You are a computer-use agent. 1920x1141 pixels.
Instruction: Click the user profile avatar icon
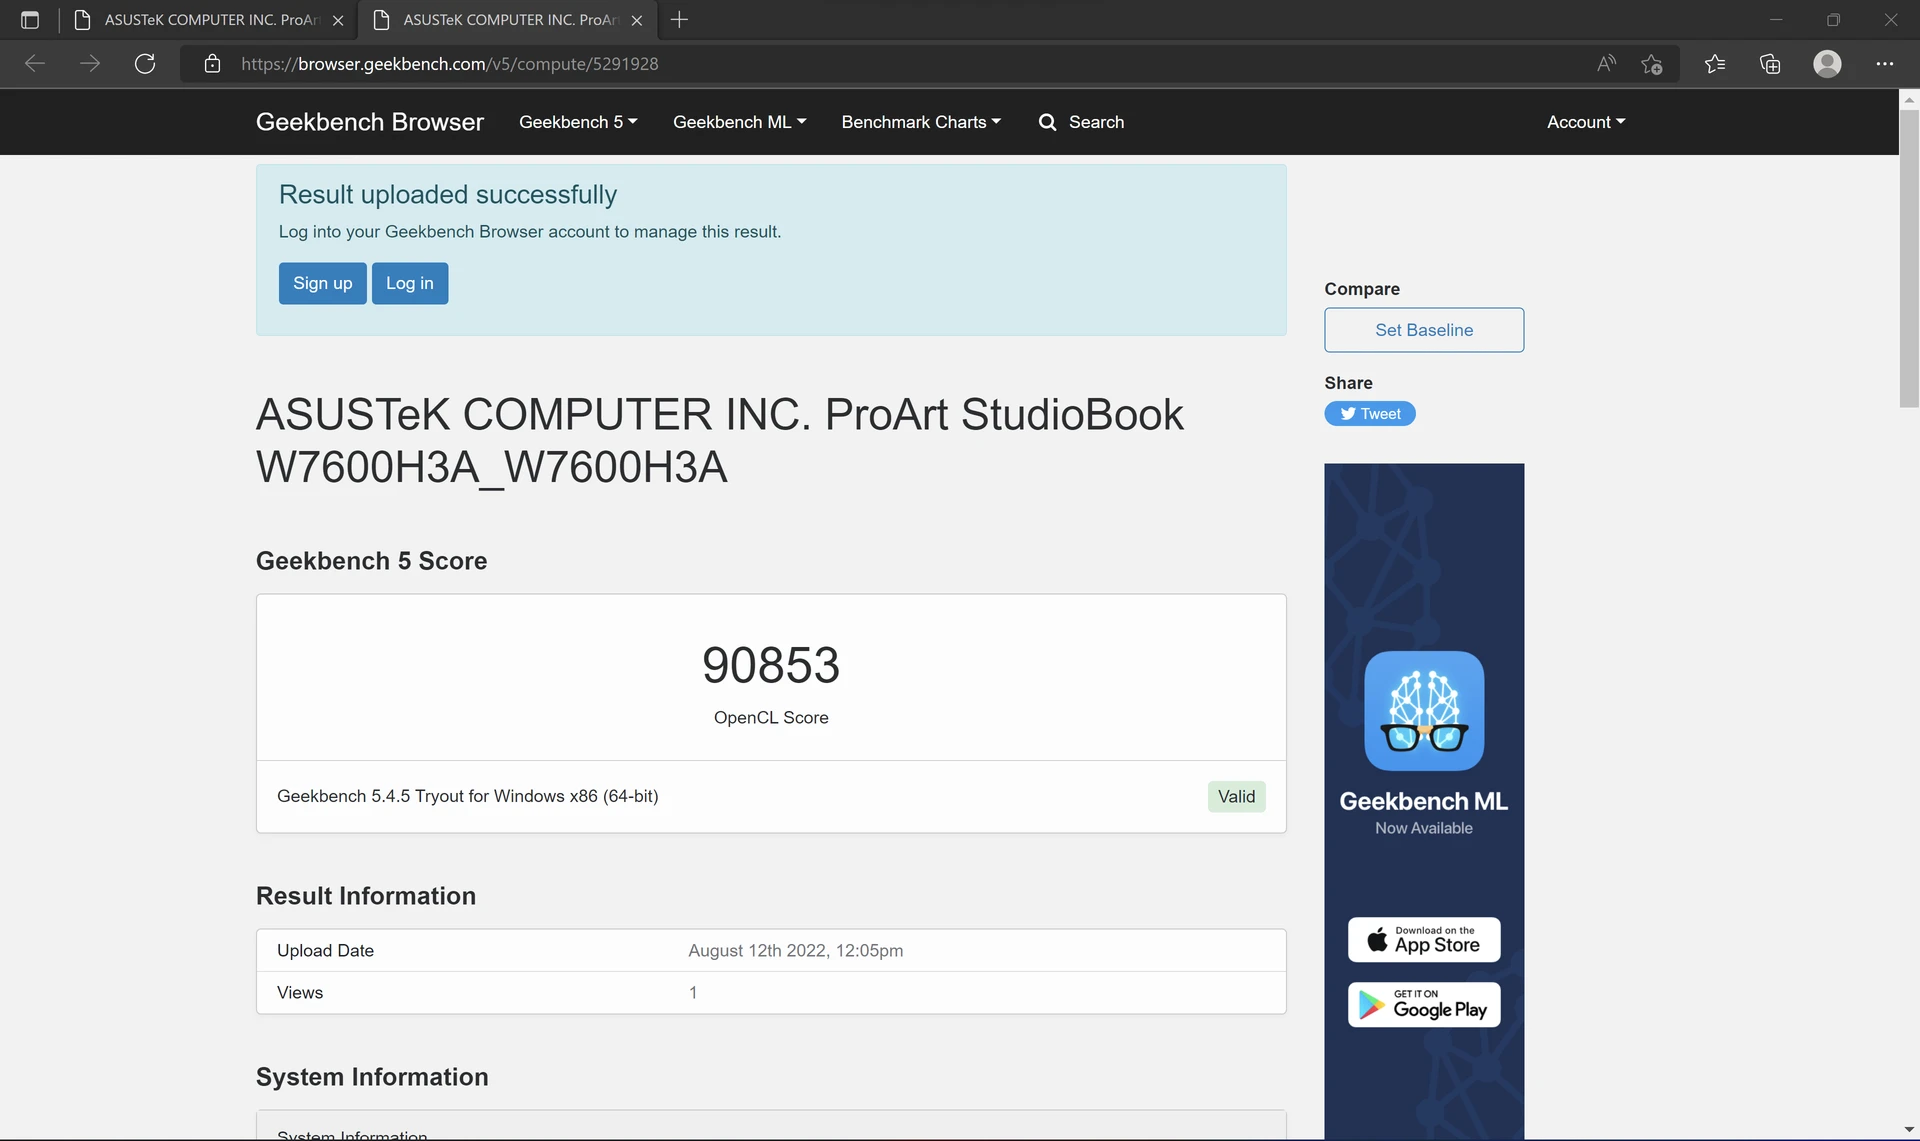1827,64
